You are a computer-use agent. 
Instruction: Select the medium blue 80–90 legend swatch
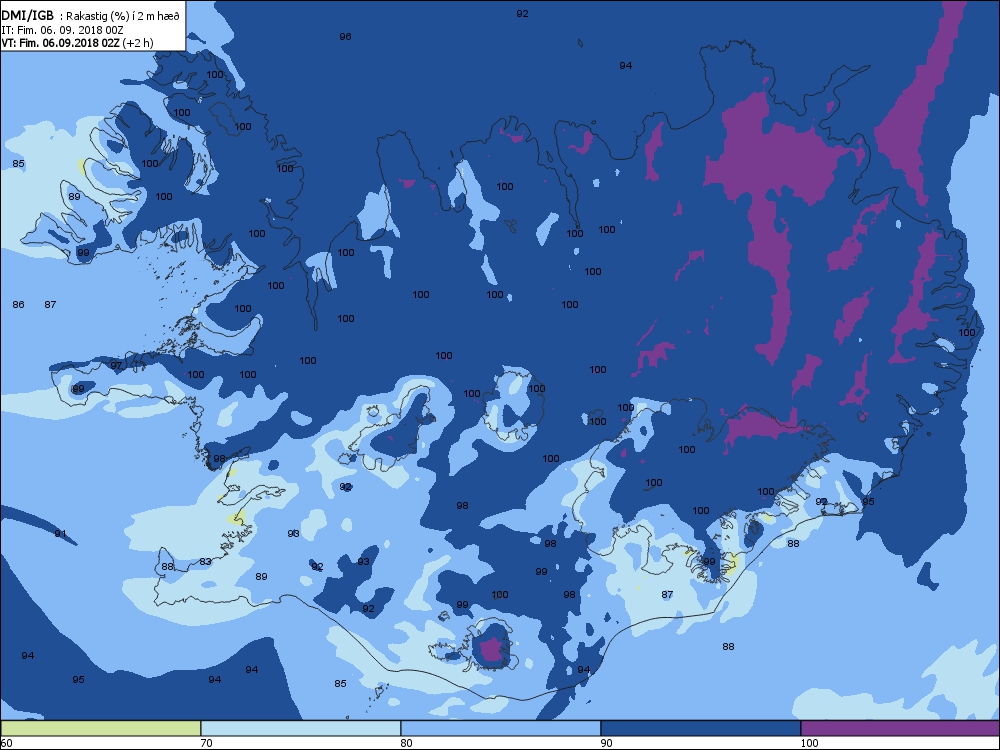[x=501, y=728]
